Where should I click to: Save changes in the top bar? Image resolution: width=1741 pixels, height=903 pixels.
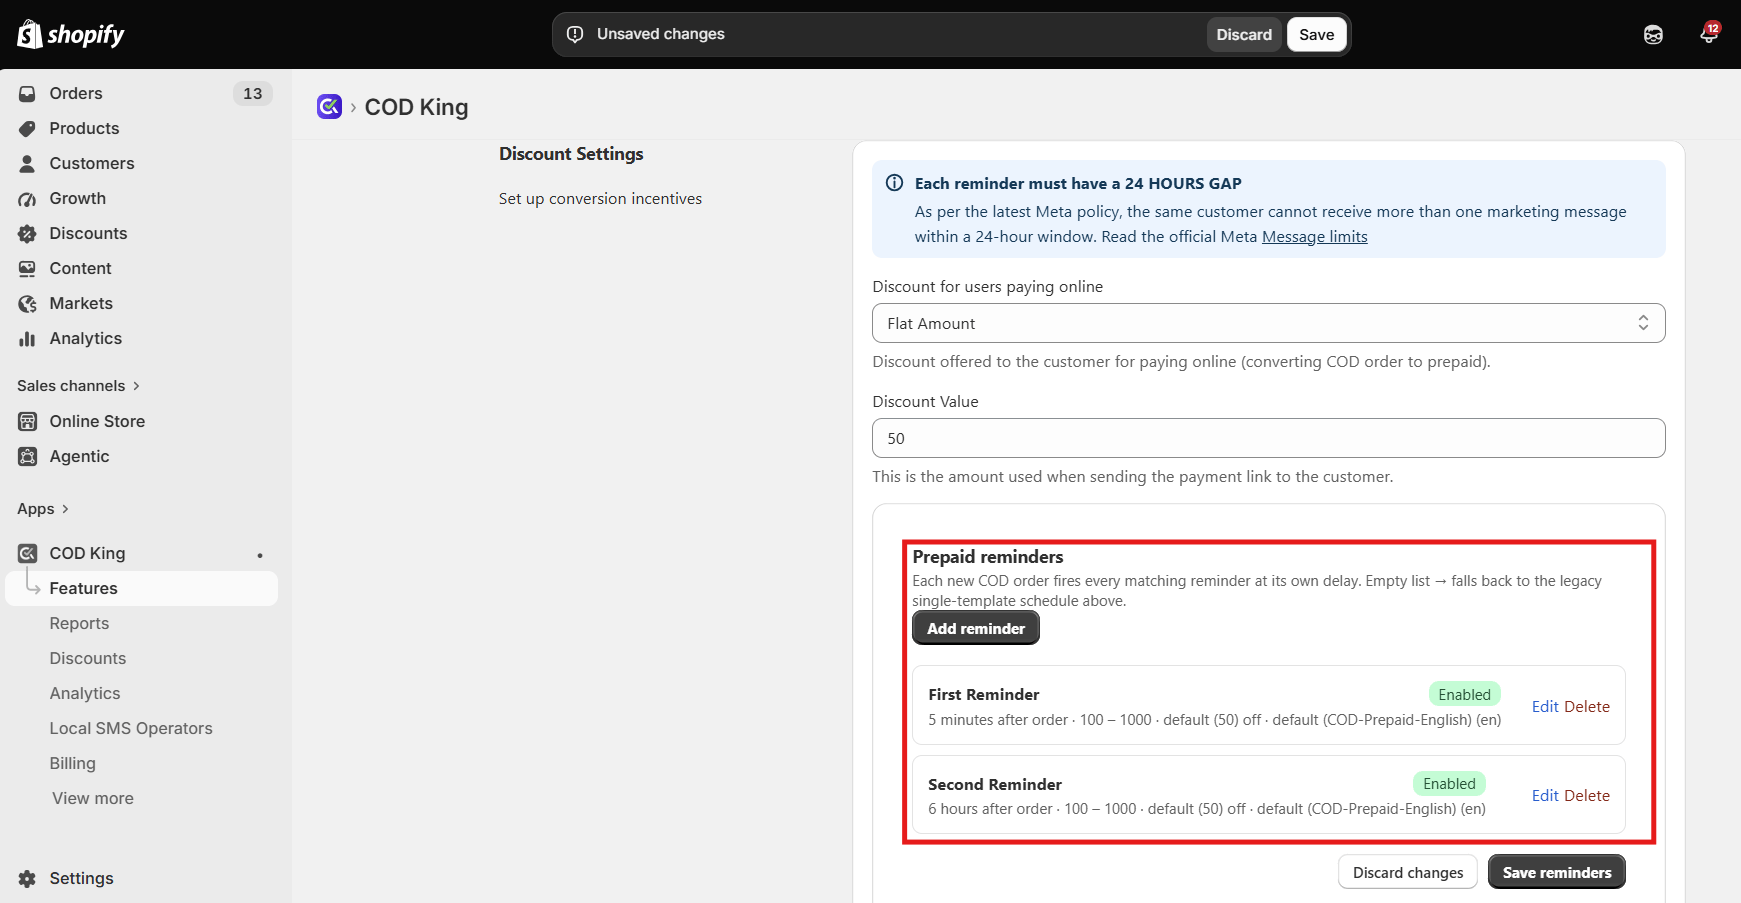click(1316, 35)
